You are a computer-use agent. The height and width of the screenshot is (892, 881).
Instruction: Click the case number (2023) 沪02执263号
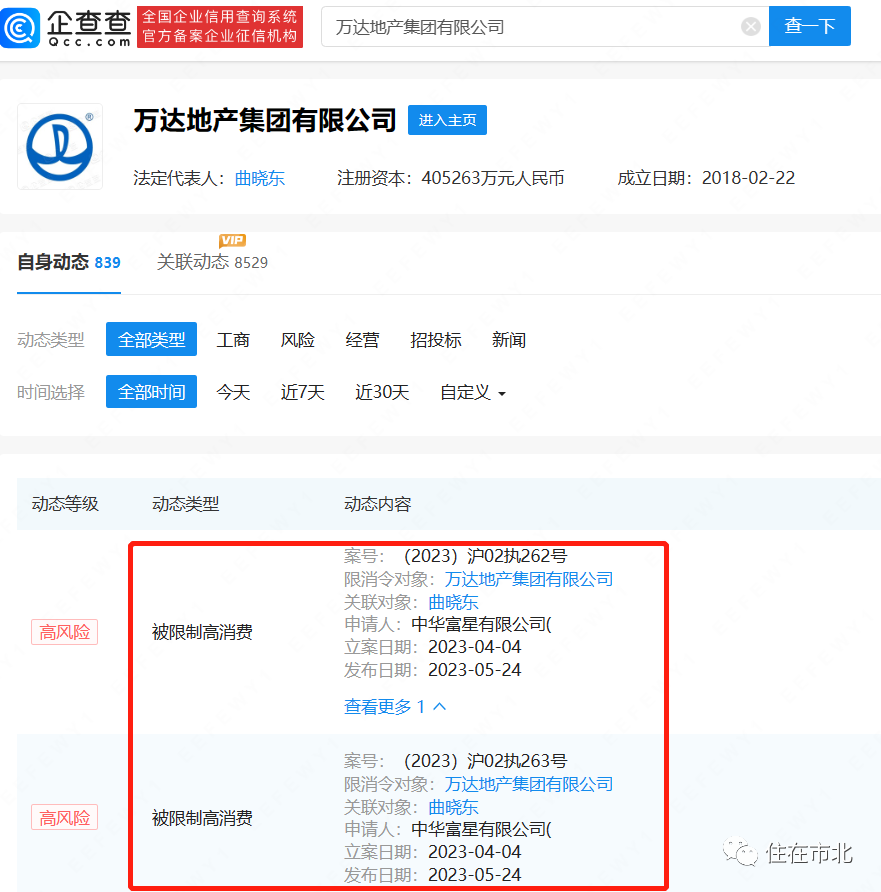[x=485, y=761]
